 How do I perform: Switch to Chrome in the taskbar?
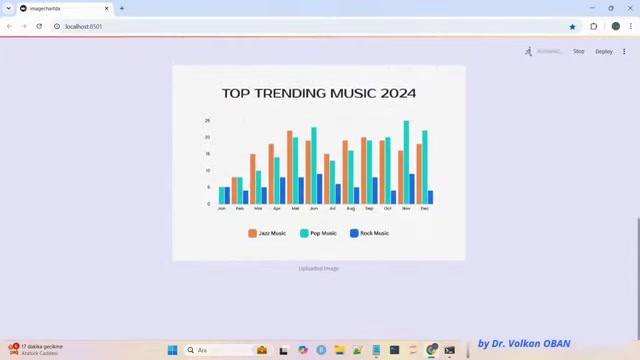(431, 350)
